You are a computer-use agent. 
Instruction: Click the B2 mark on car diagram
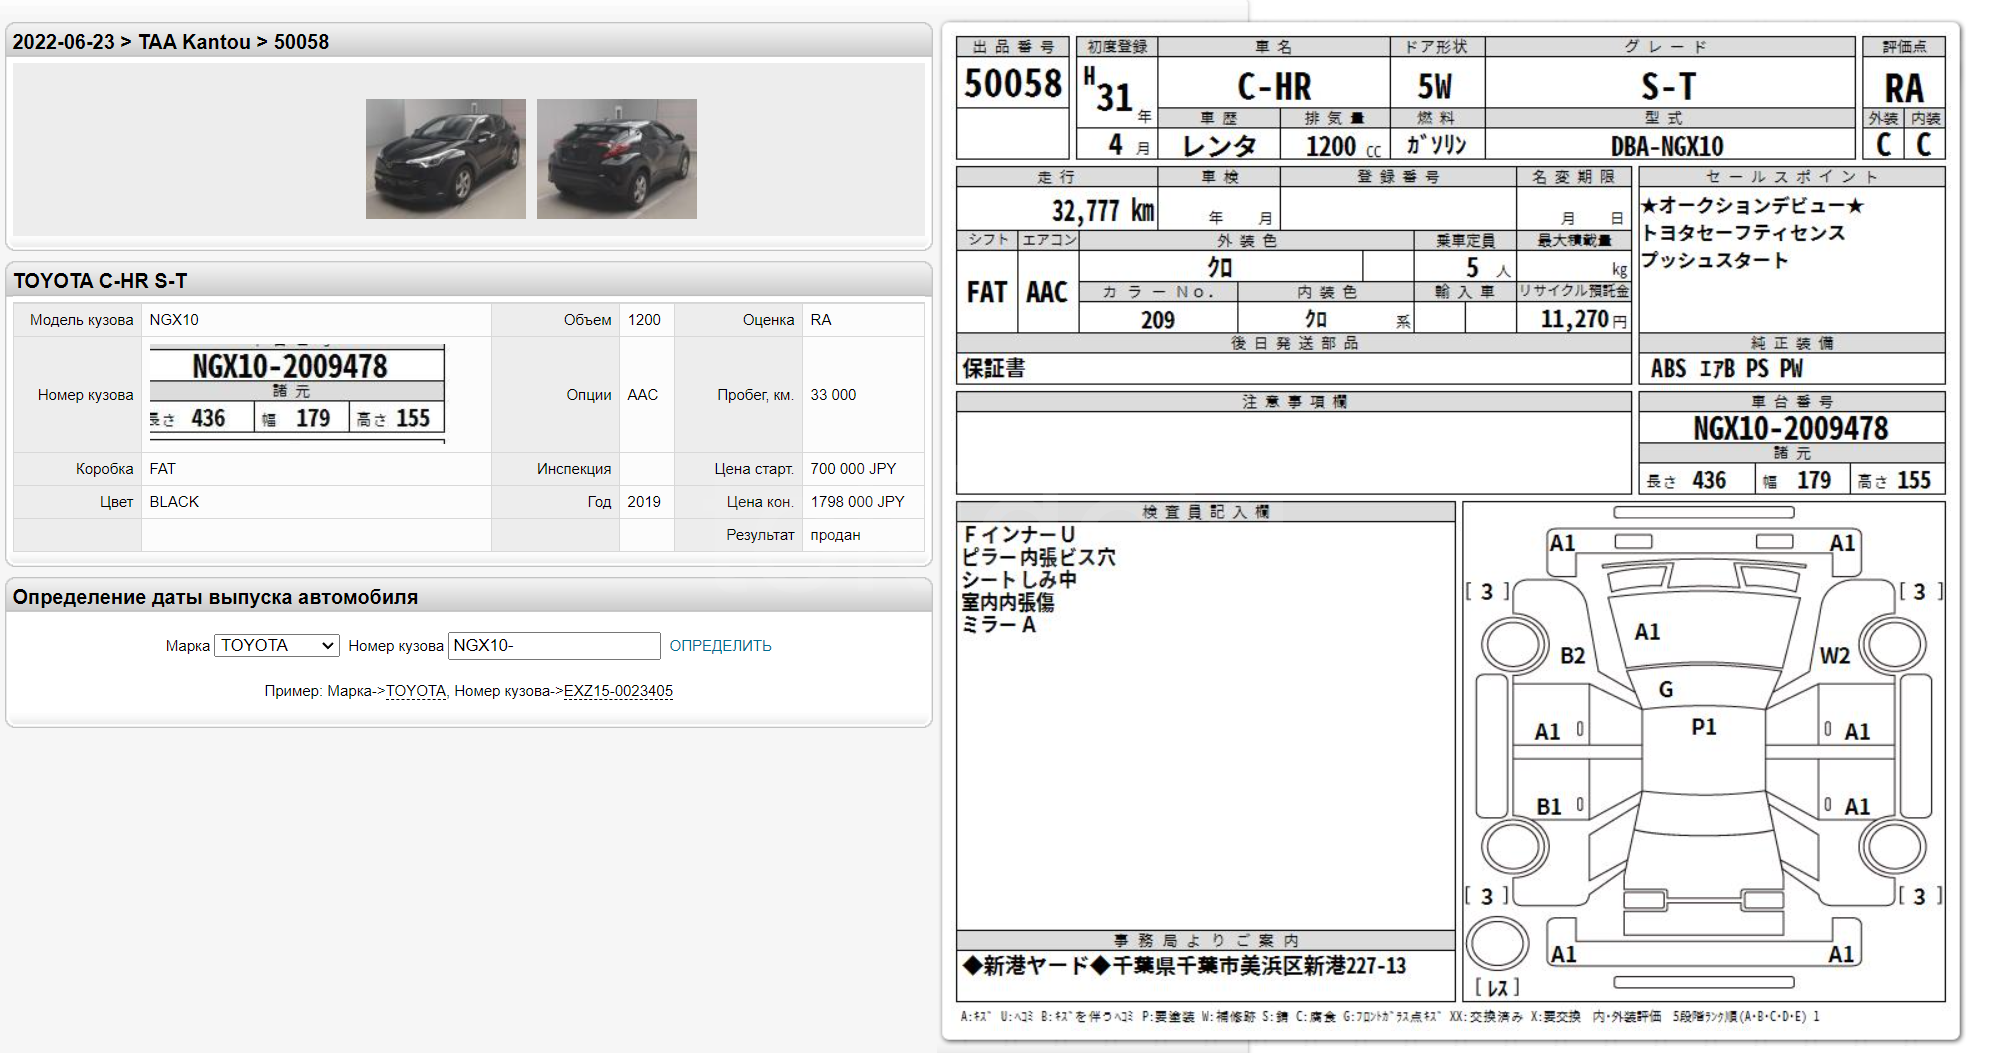pos(1572,656)
